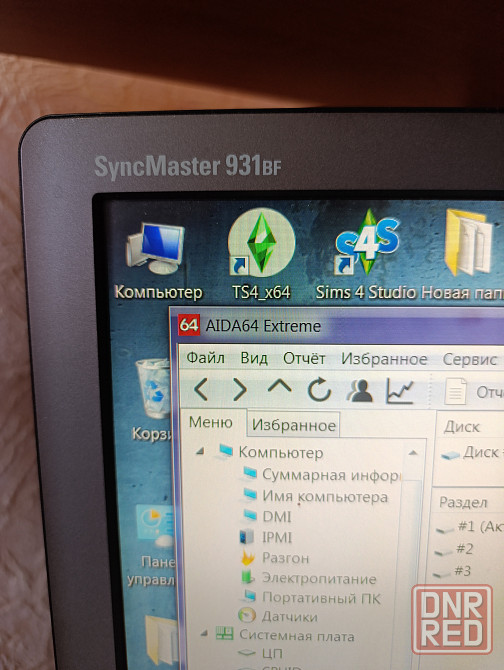
Task: Open the Избранное menu in the menu bar
Action: coord(384,359)
